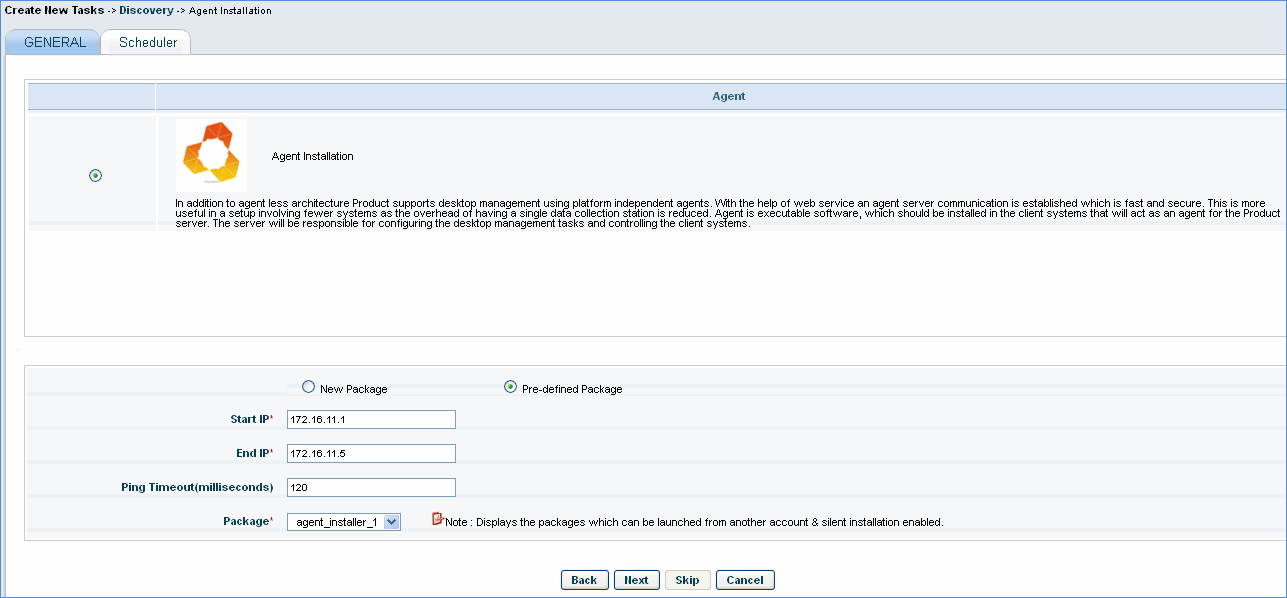Click the orange Agent Installation logo
1287x598 pixels.
pyautogui.click(x=210, y=155)
